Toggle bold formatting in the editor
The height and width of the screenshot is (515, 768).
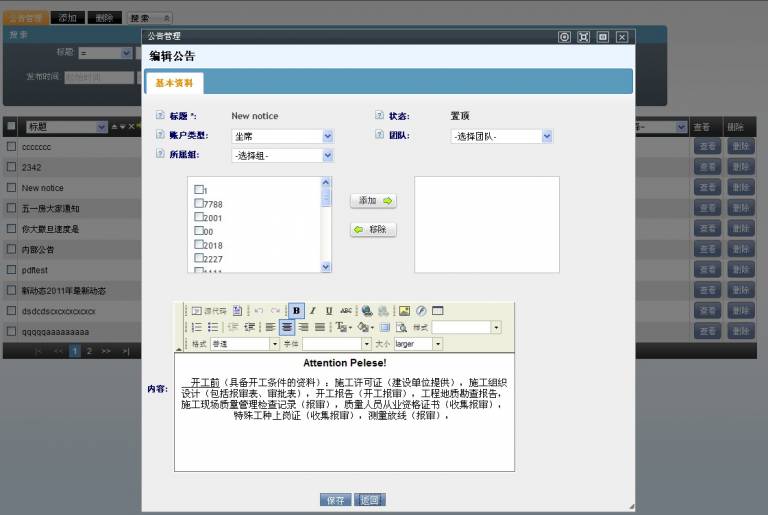click(297, 311)
